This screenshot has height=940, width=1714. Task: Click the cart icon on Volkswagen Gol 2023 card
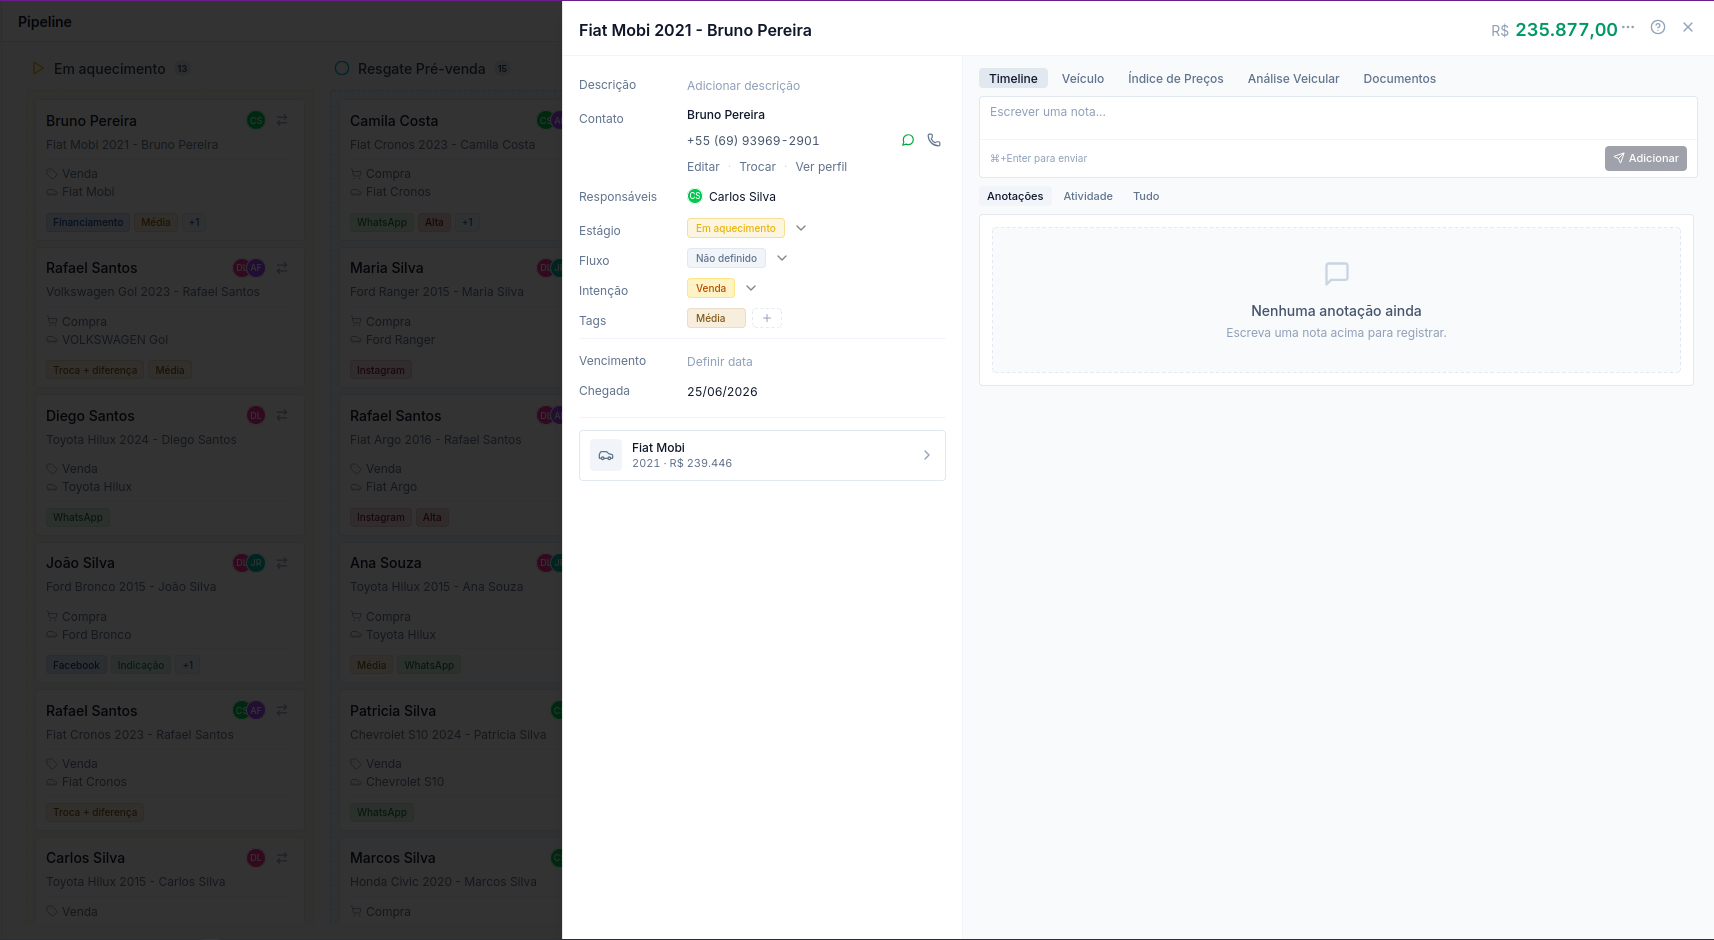pyautogui.click(x=52, y=322)
